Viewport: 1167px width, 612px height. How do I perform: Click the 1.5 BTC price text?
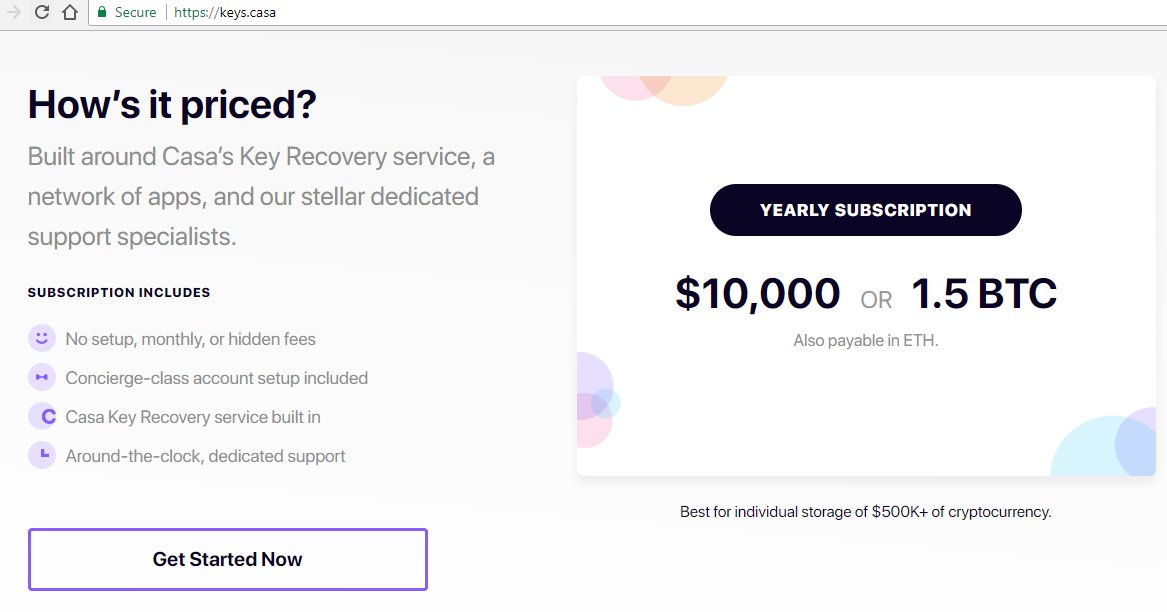[x=984, y=293]
